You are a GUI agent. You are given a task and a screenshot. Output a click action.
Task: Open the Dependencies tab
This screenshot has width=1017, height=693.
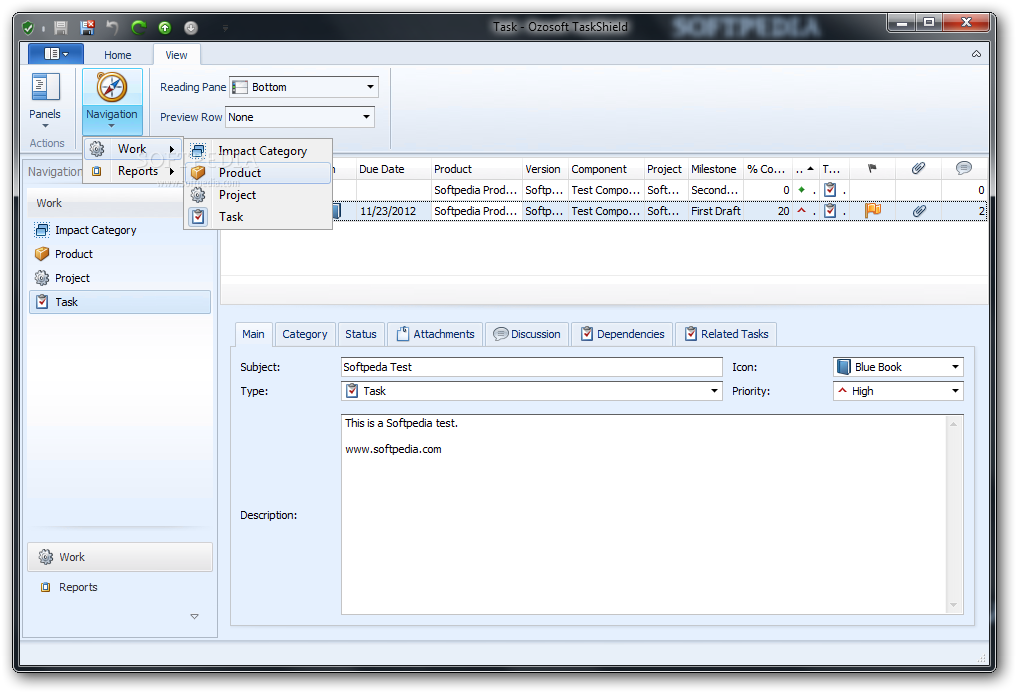pos(622,334)
